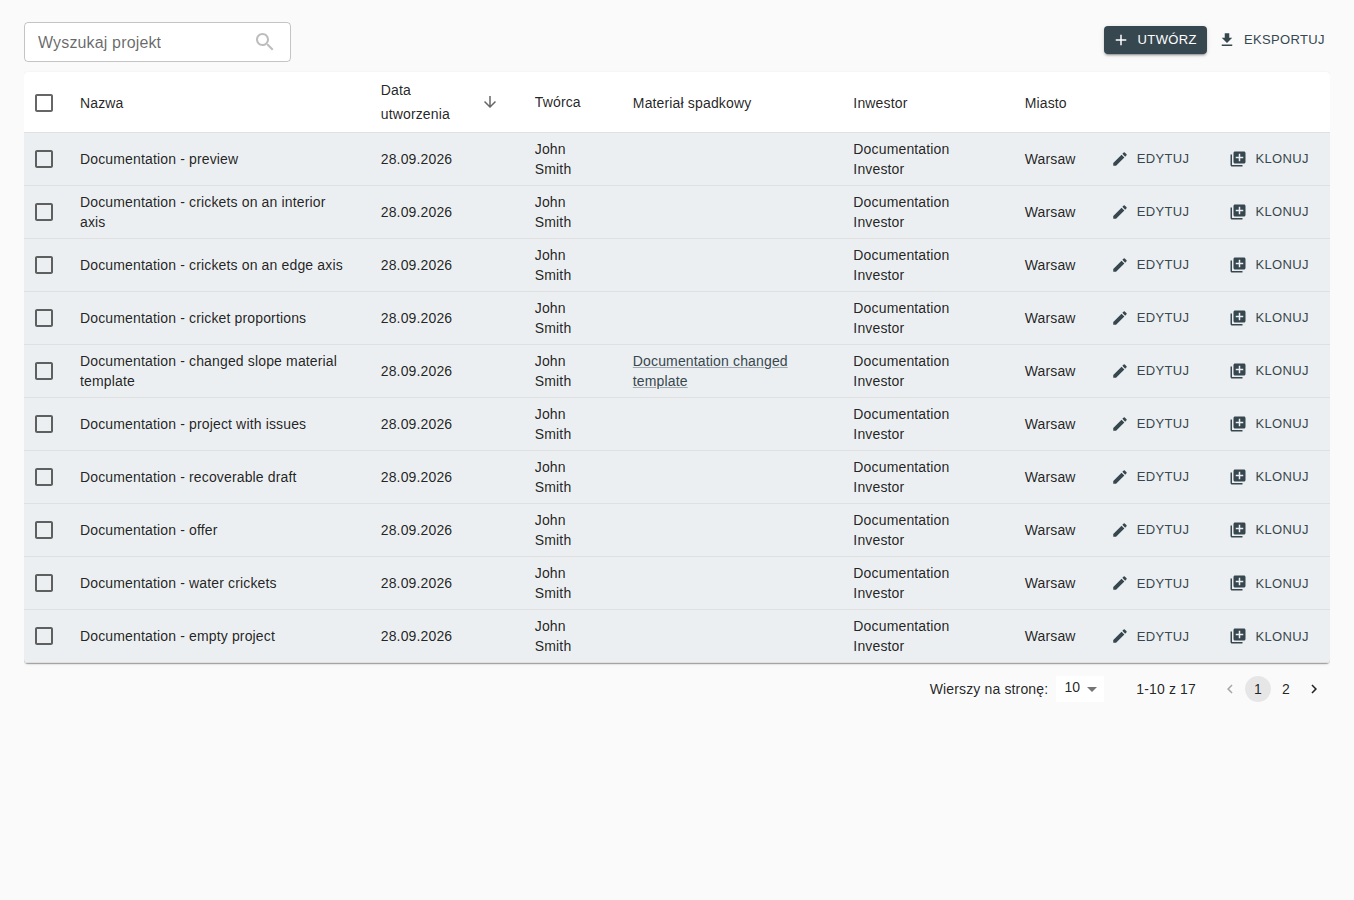Click 'Documentation - recoverable draft' name
Screen dimensions: 1354x900
pos(188,477)
